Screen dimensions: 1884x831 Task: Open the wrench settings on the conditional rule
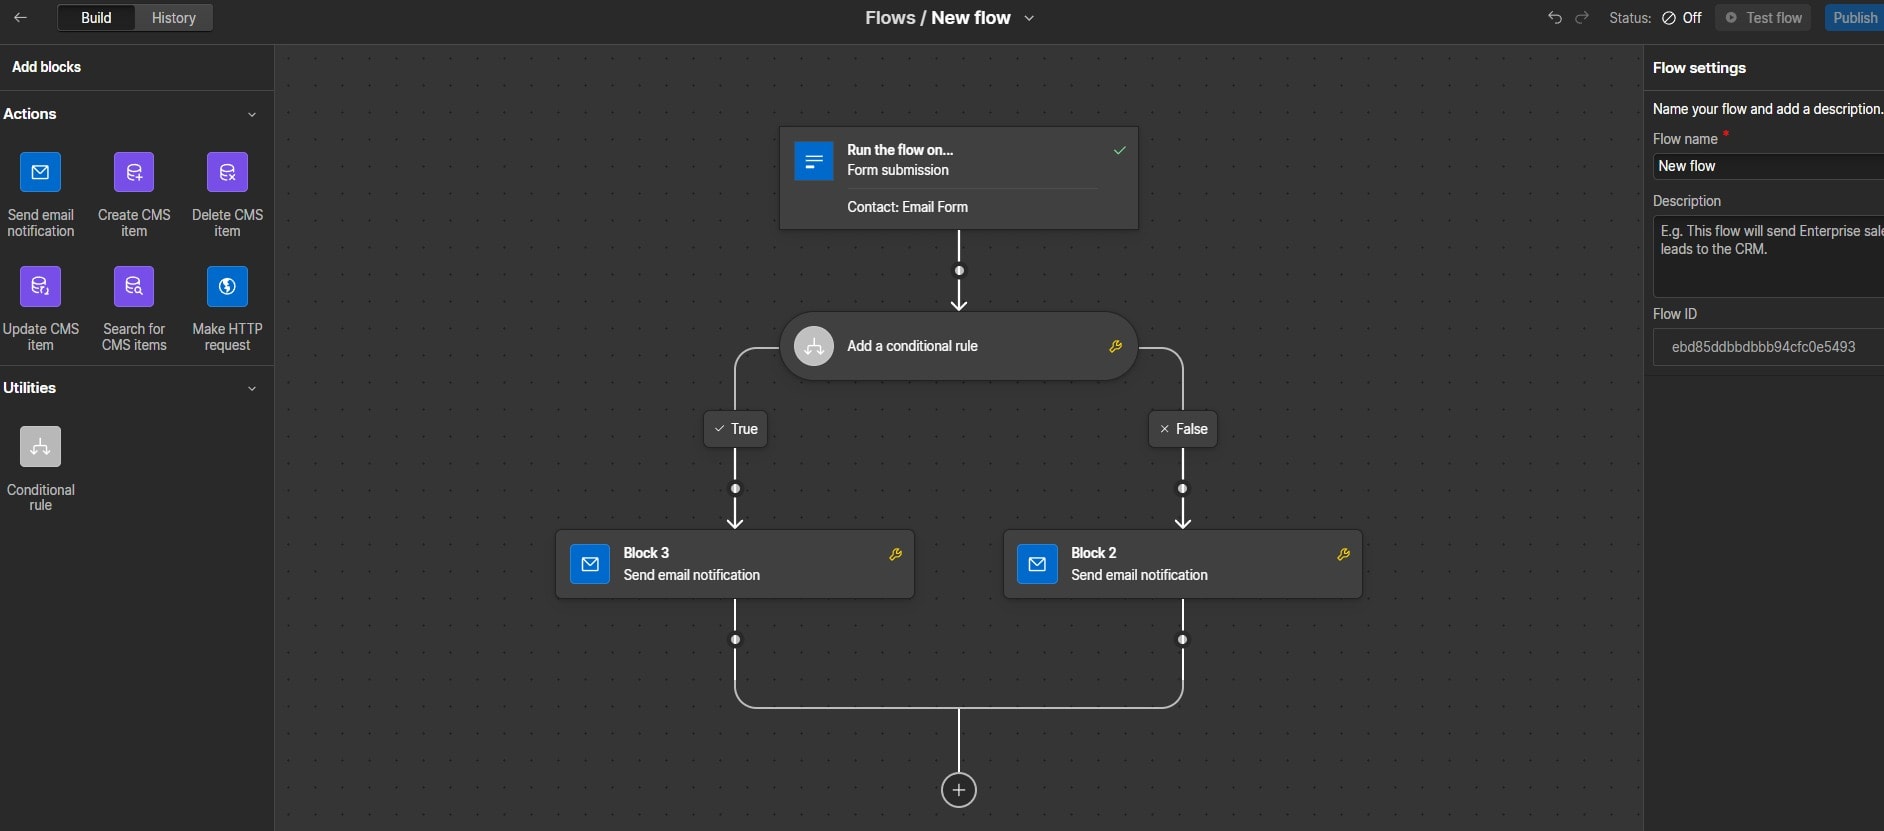coord(1116,346)
